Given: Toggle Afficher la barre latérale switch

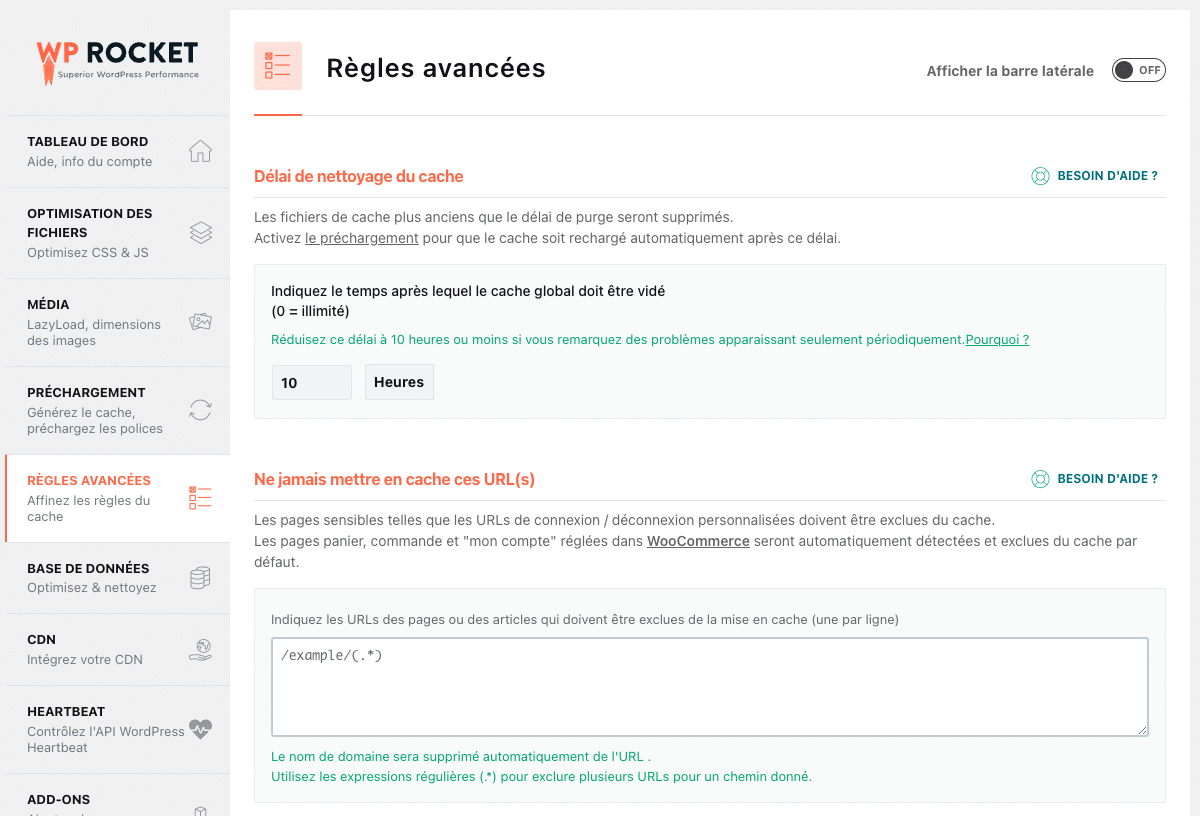Looking at the screenshot, I should coord(1138,70).
